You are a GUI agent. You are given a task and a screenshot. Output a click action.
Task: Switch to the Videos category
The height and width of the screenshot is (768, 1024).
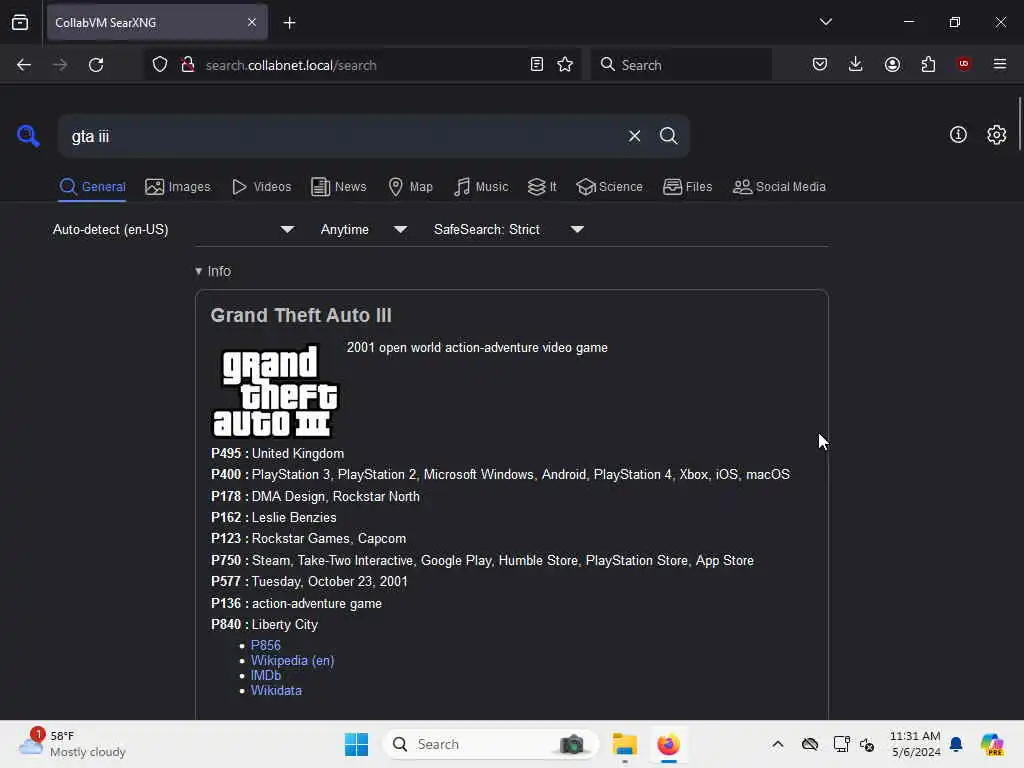point(261,187)
